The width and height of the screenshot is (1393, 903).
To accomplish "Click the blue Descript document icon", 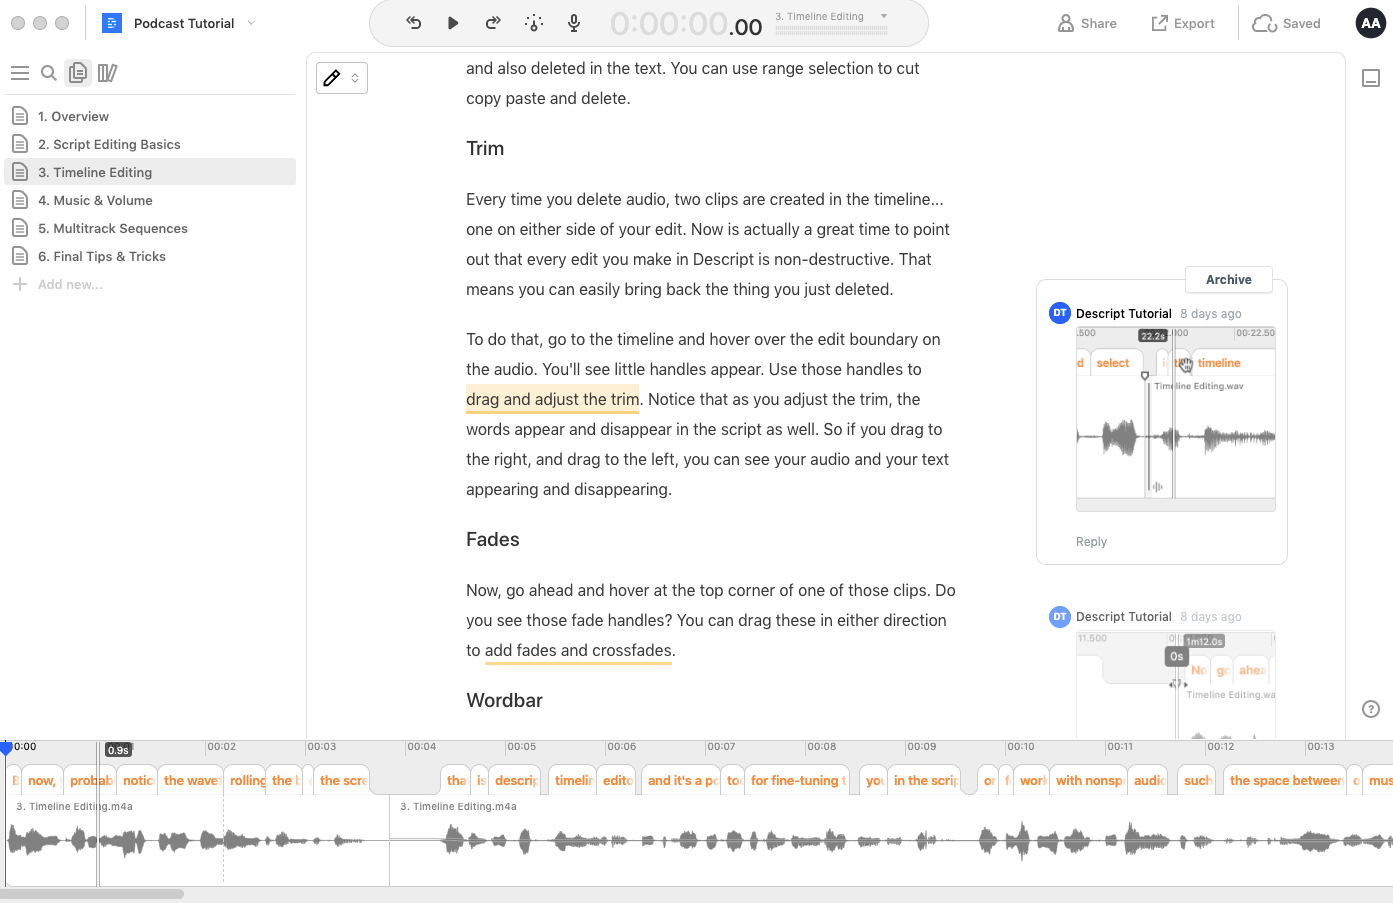I will tap(112, 23).
